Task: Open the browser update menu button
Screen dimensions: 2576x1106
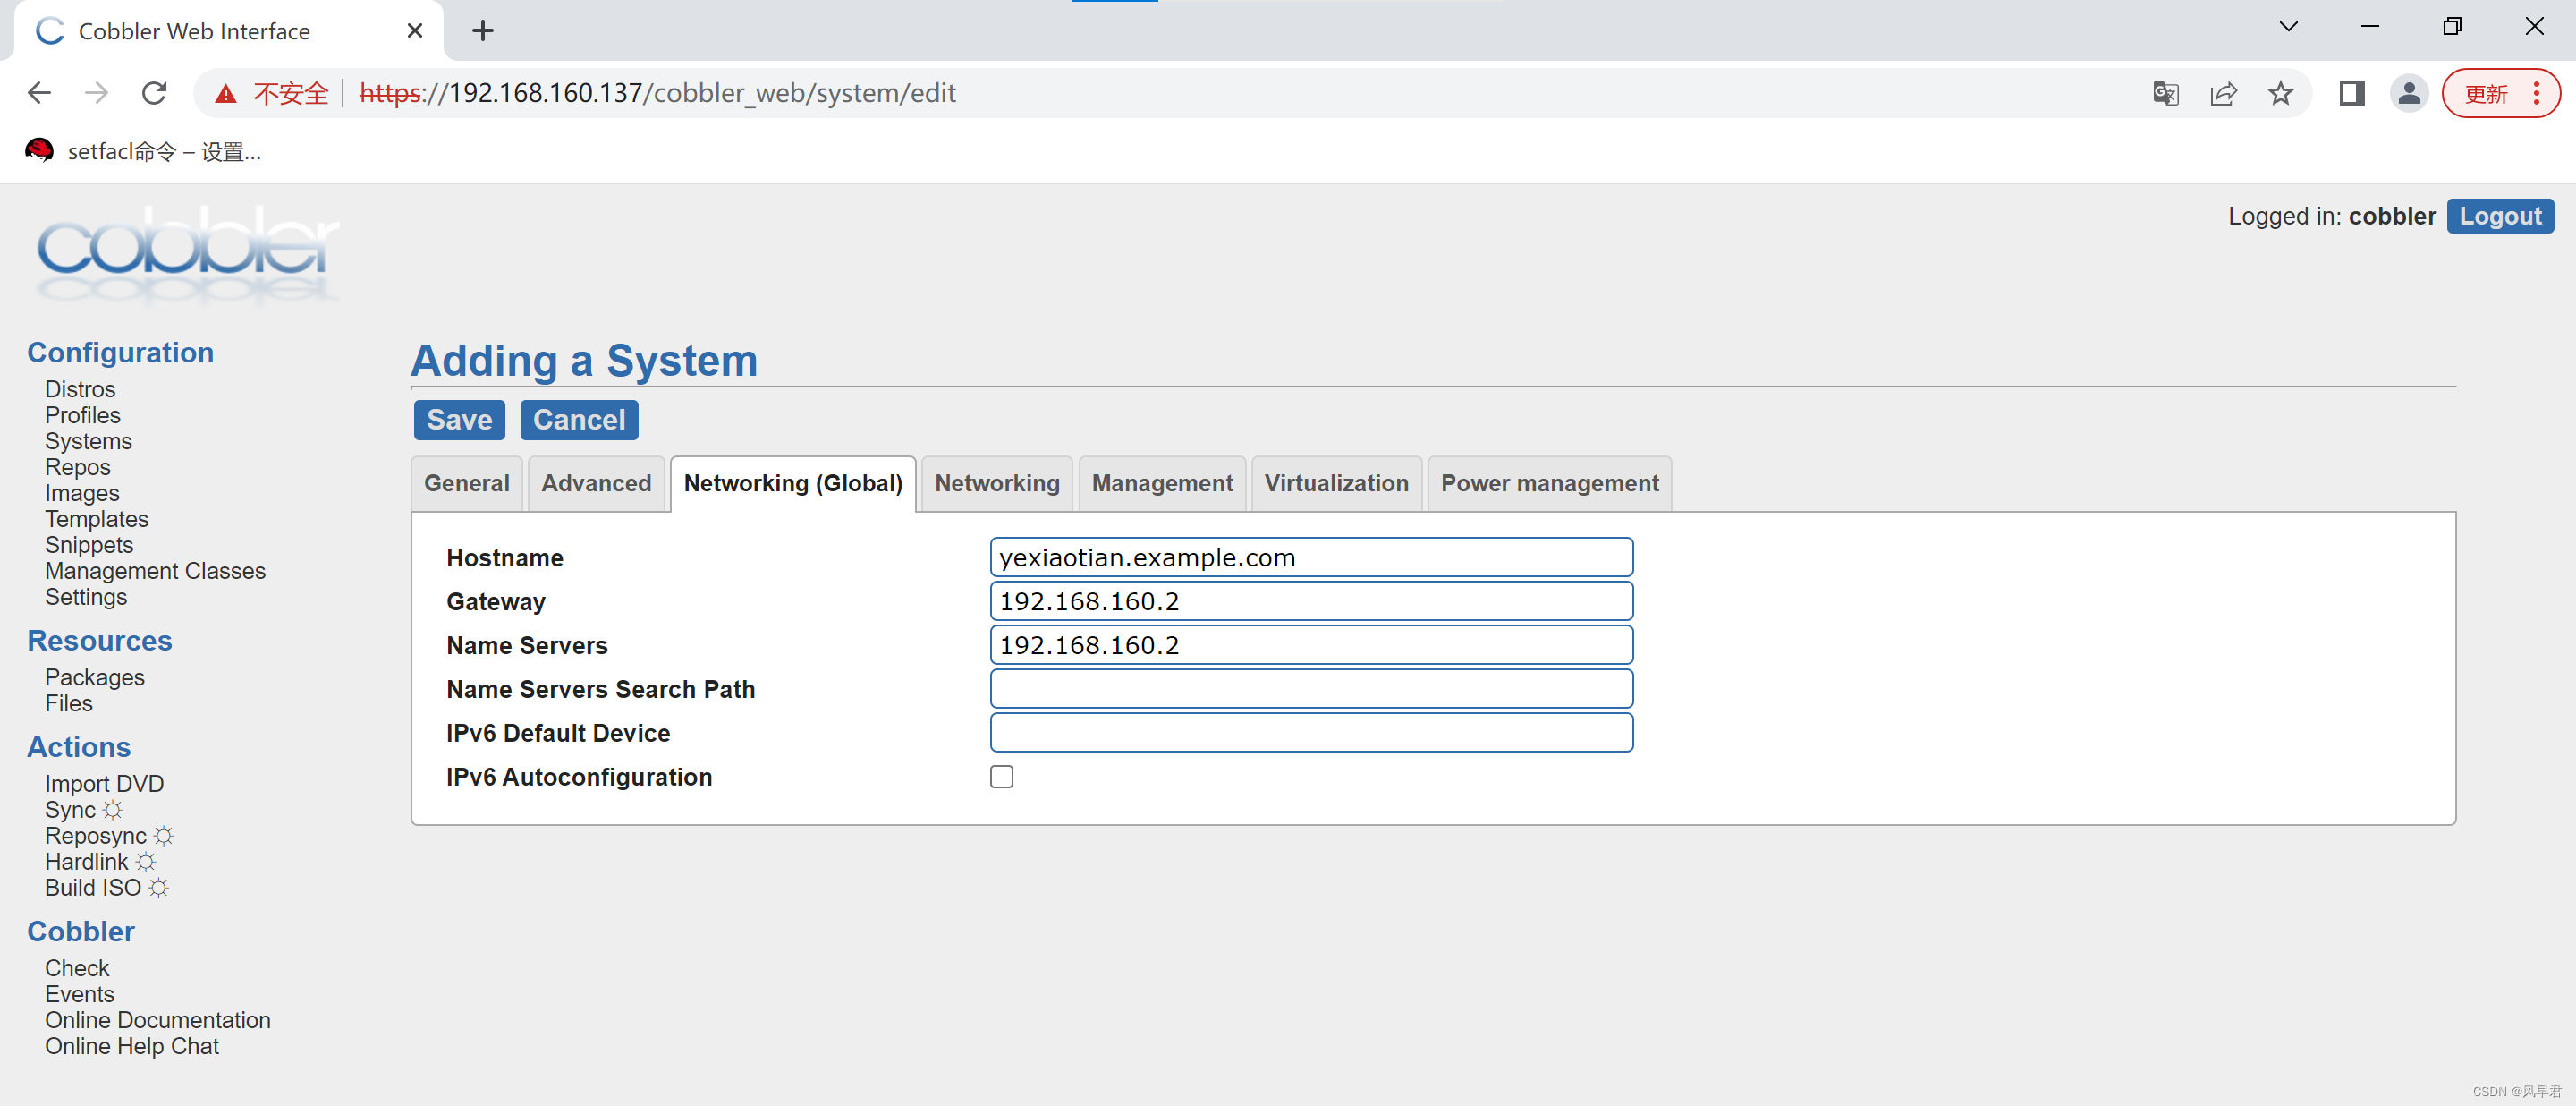Action: pos(2500,93)
